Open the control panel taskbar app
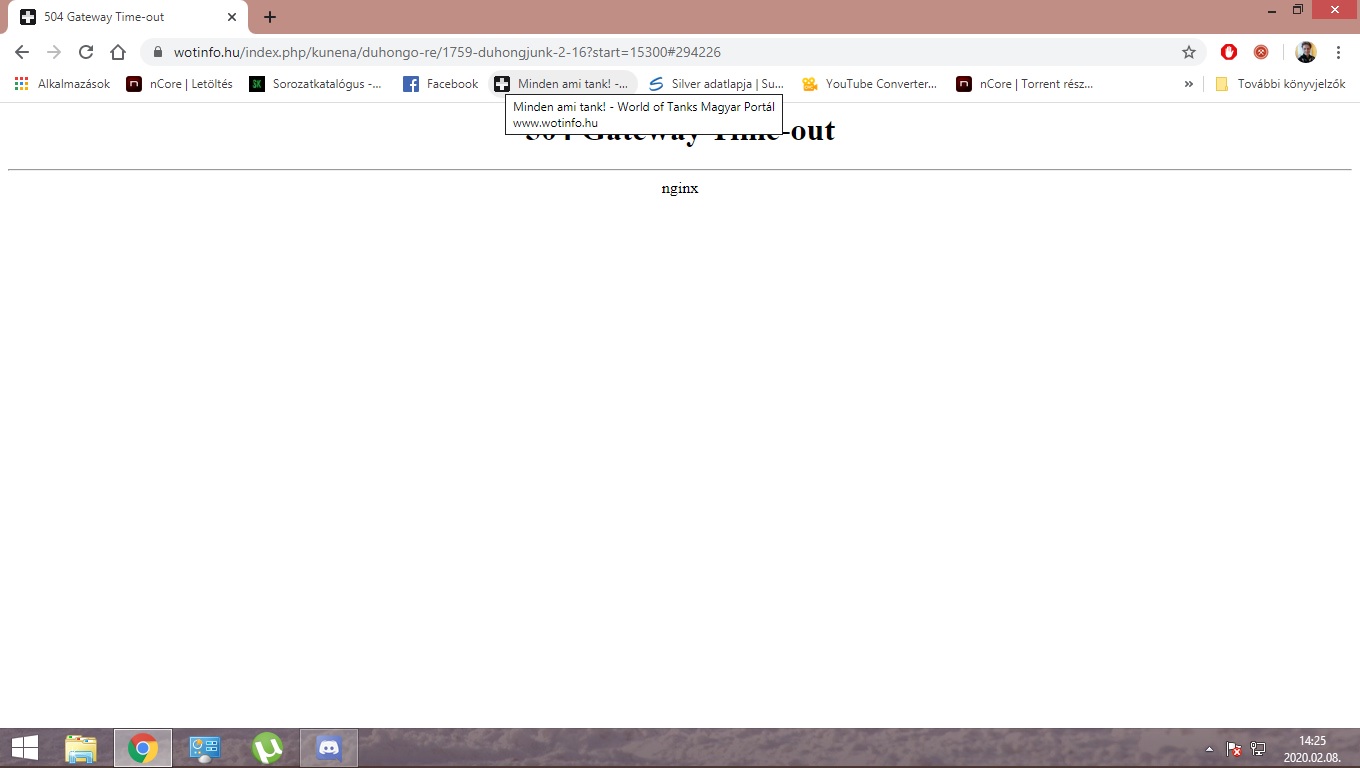This screenshot has width=1360, height=768. click(205, 748)
